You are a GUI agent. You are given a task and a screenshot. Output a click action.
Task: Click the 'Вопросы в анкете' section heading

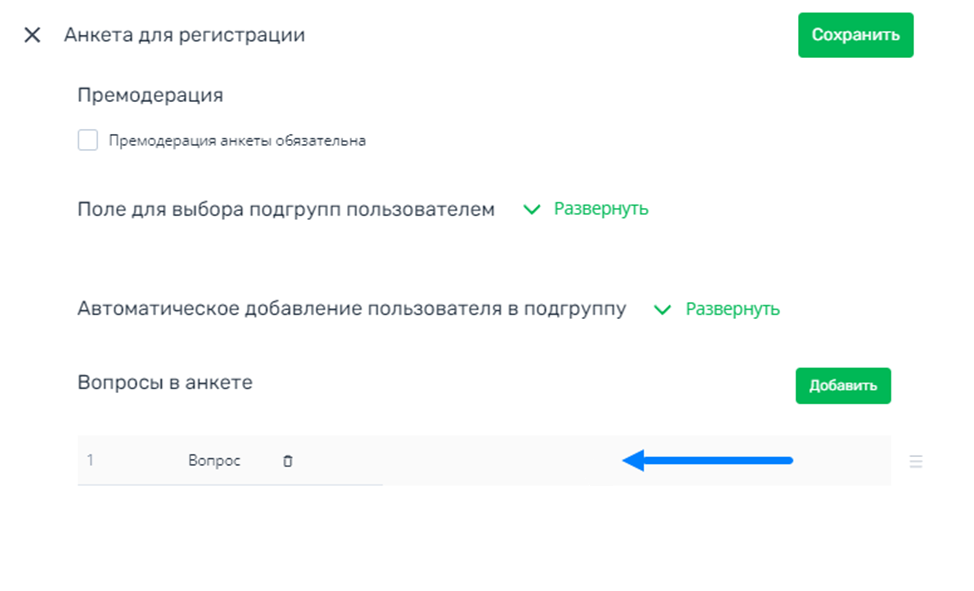click(x=165, y=382)
